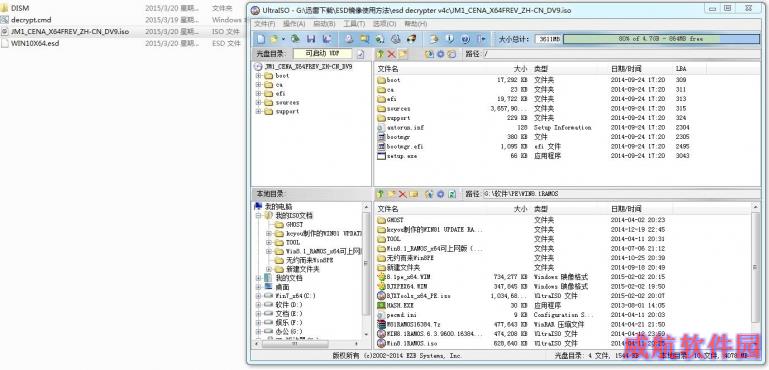Click the blue gear icon in image pane toolbar
Screen dimensions: 769x370
(x=440, y=54)
